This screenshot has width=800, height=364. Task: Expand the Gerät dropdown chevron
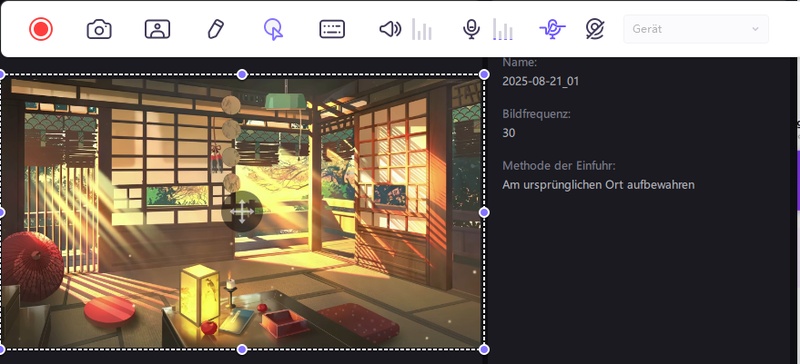[x=756, y=29]
